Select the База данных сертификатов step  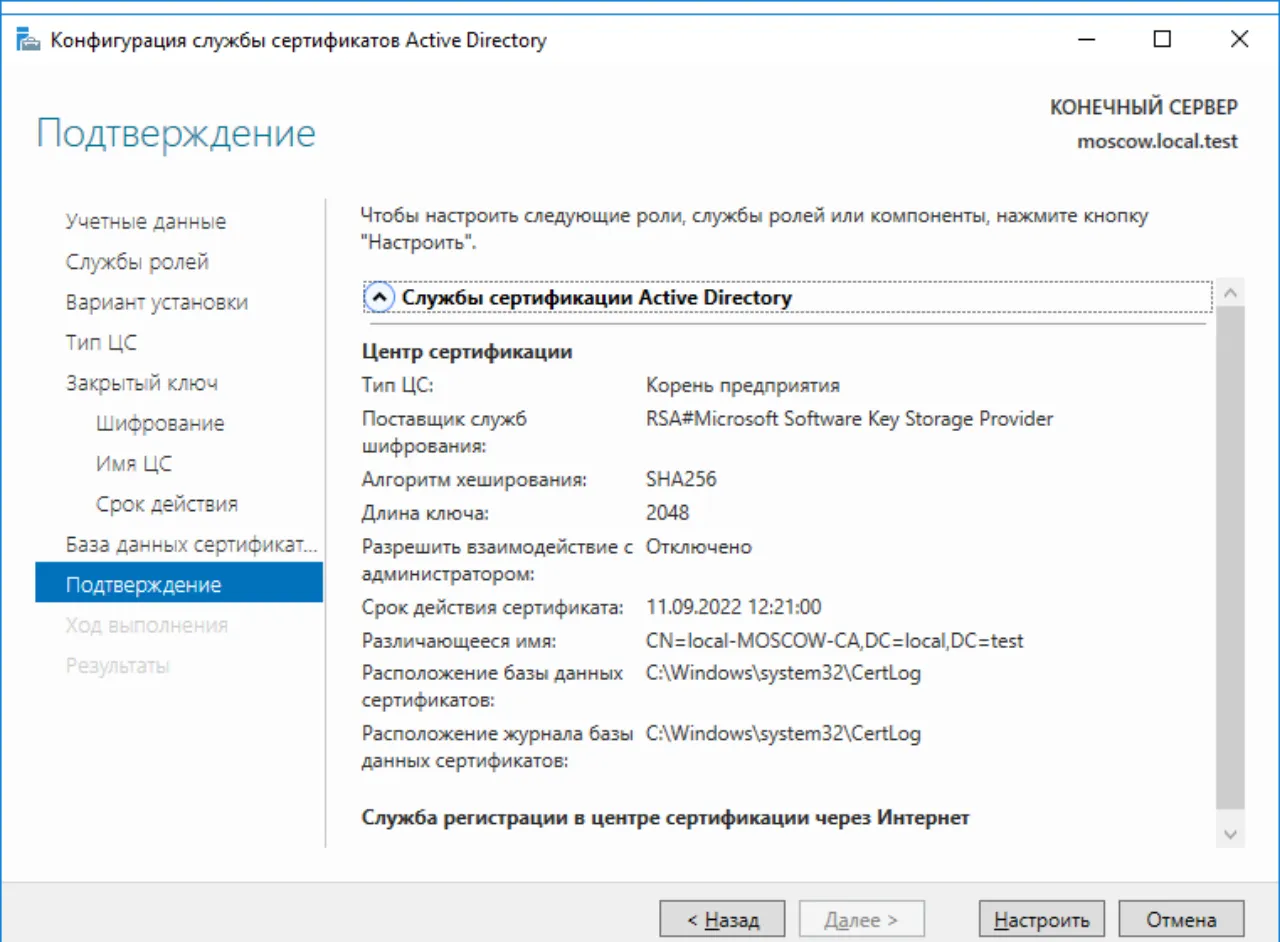tap(191, 545)
